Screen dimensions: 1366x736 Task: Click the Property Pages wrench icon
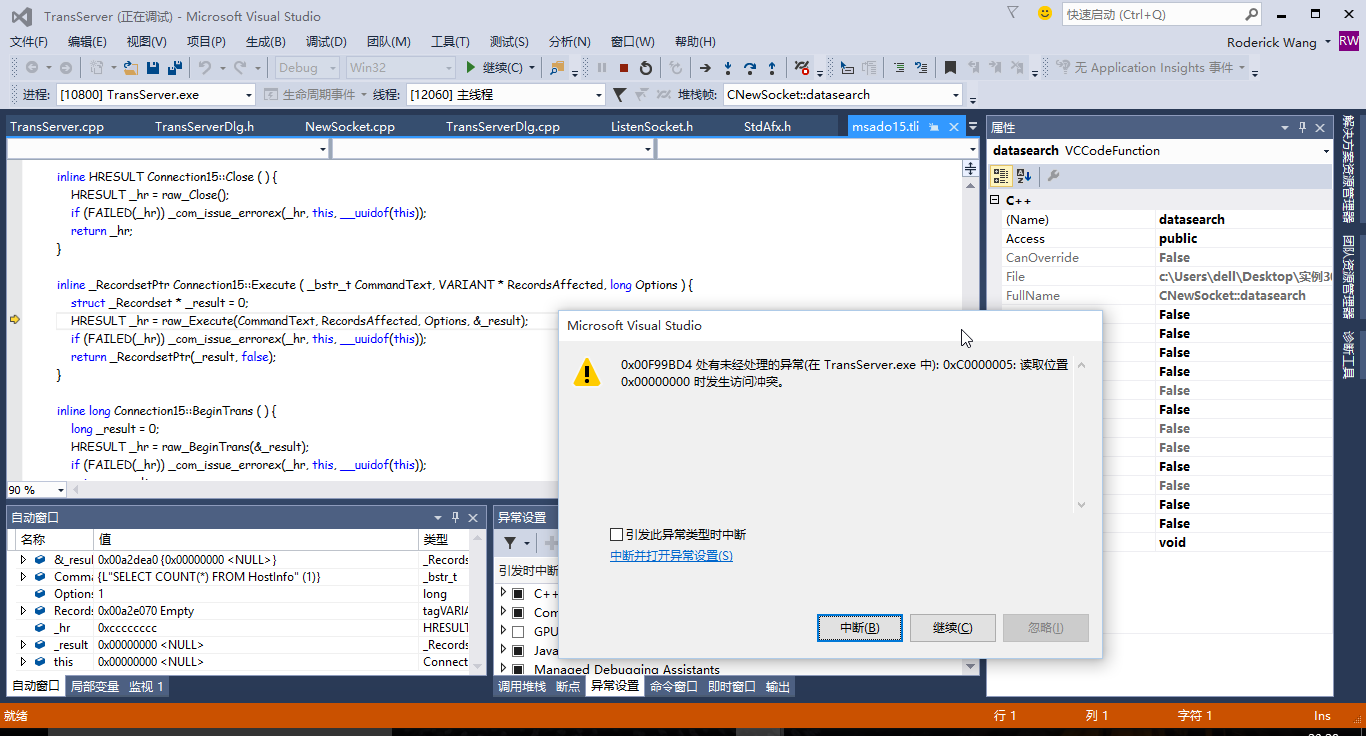1053,176
